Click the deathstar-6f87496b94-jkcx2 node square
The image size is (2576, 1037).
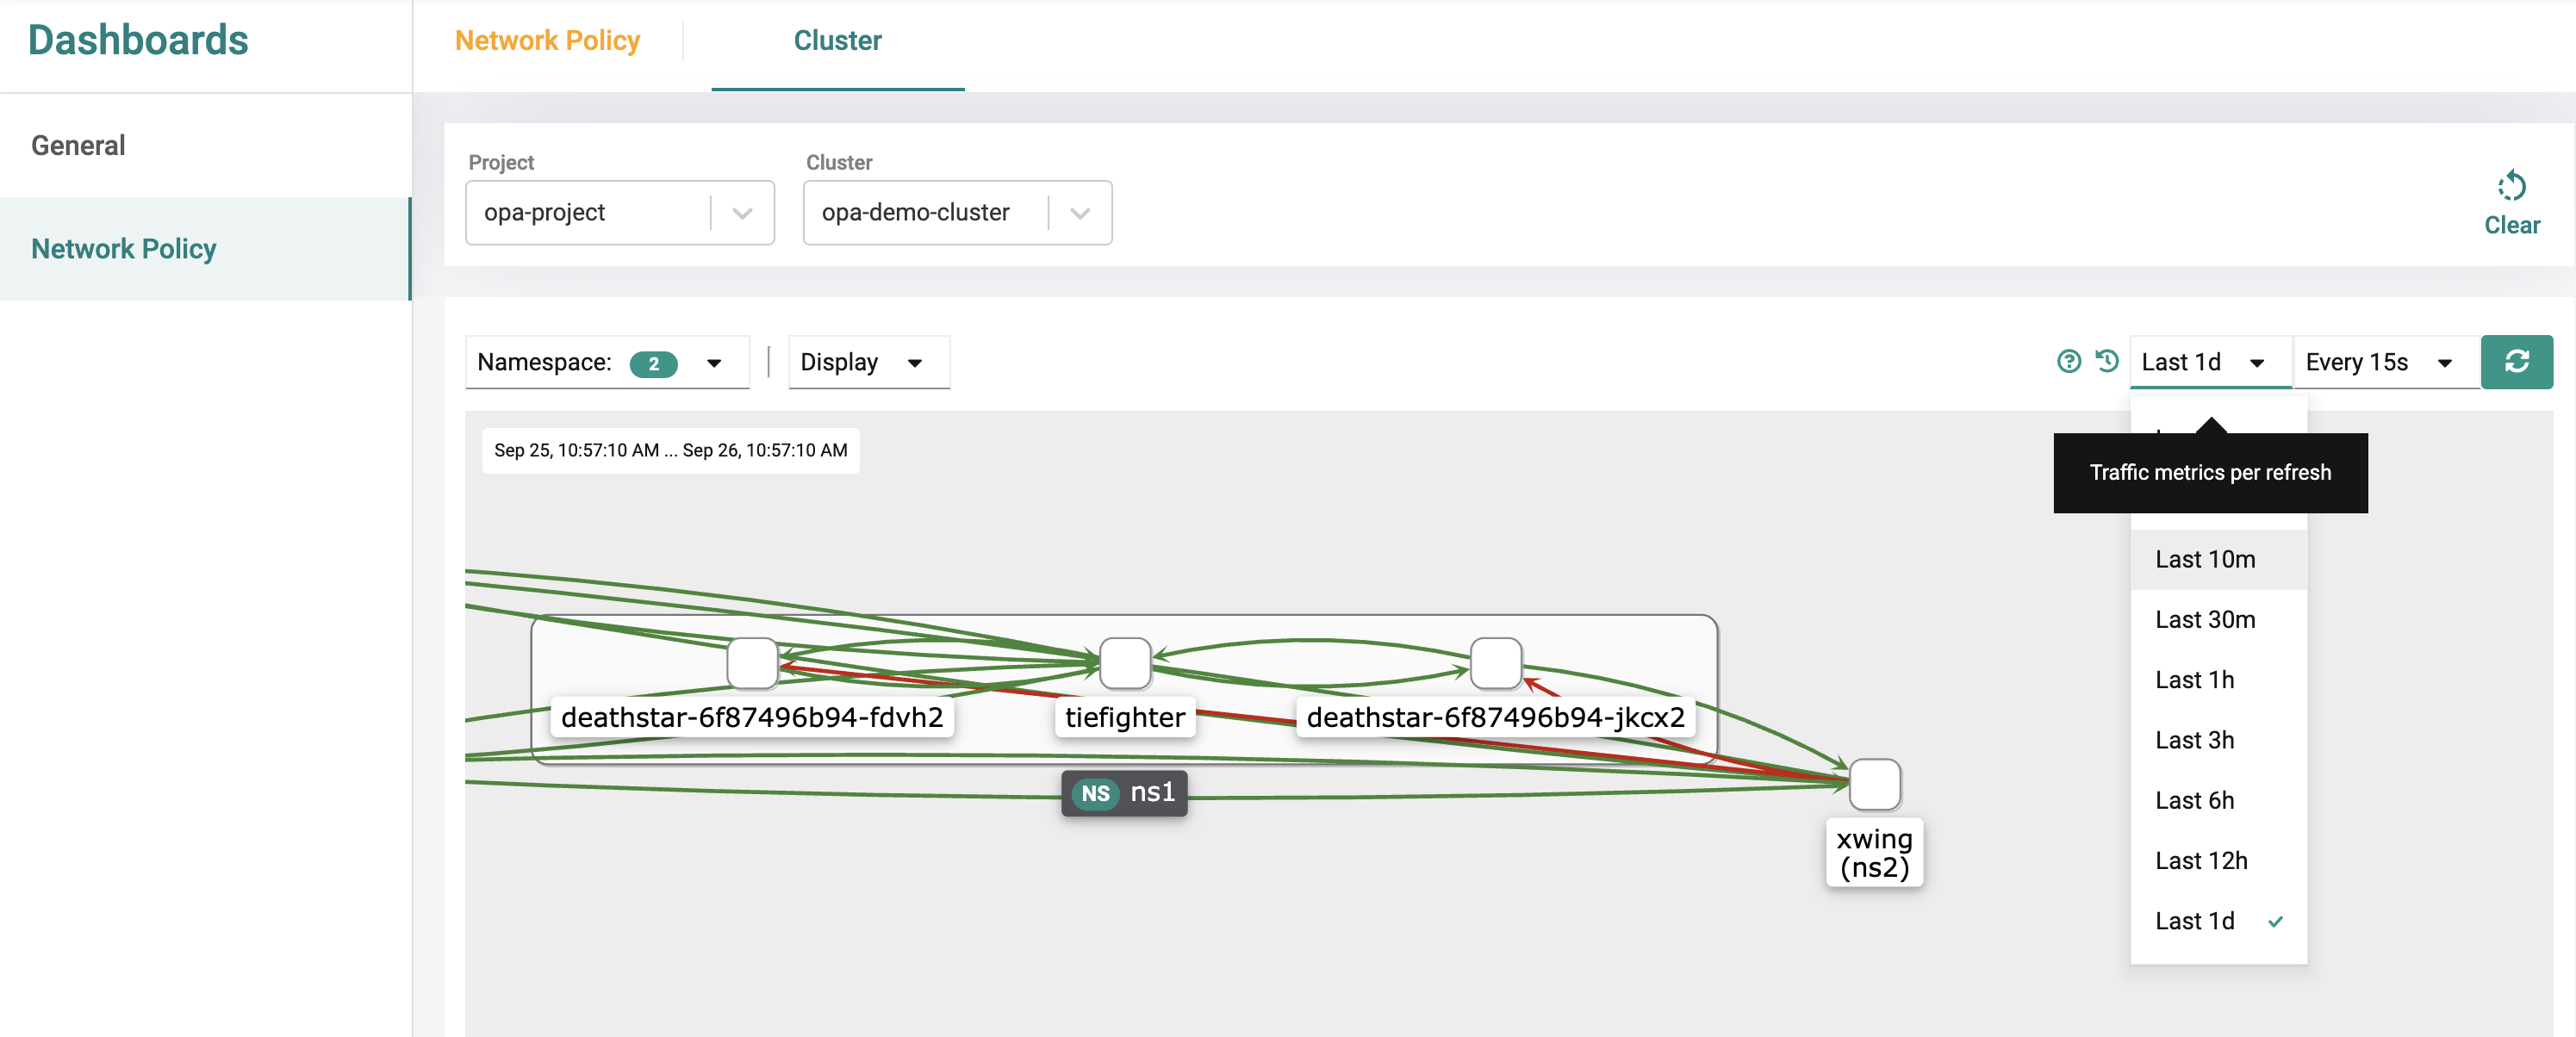[x=1495, y=662]
